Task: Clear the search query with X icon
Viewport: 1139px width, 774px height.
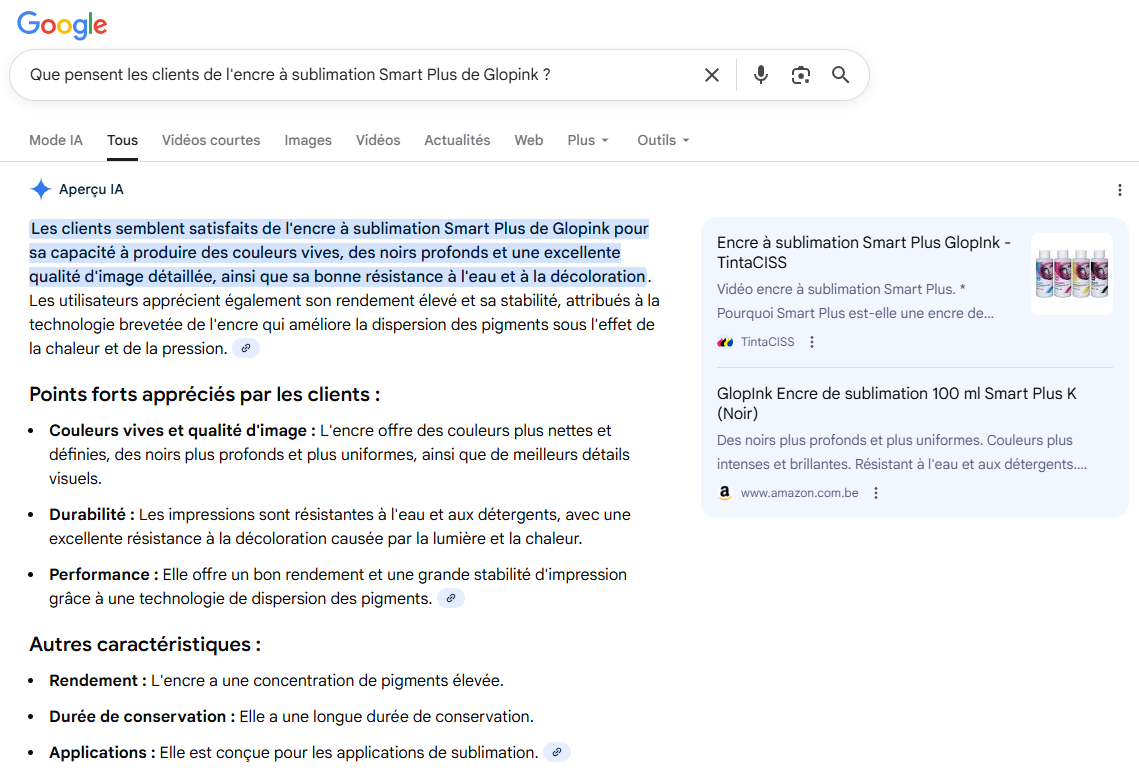Action: [712, 75]
